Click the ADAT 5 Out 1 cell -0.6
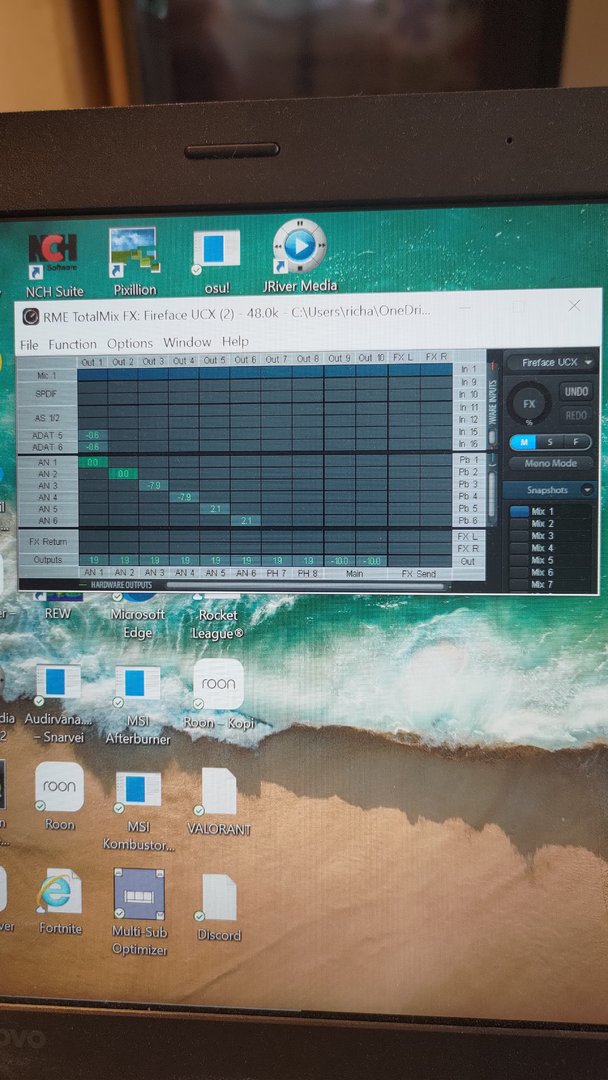 pos(92,435)
